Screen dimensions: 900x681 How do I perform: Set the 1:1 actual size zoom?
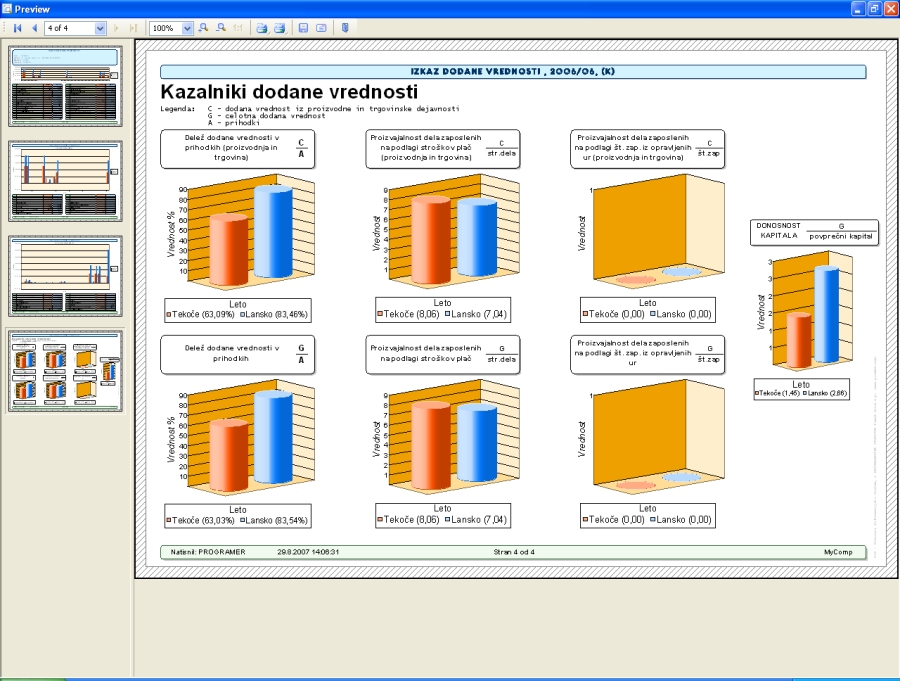(x=238, y=29)
